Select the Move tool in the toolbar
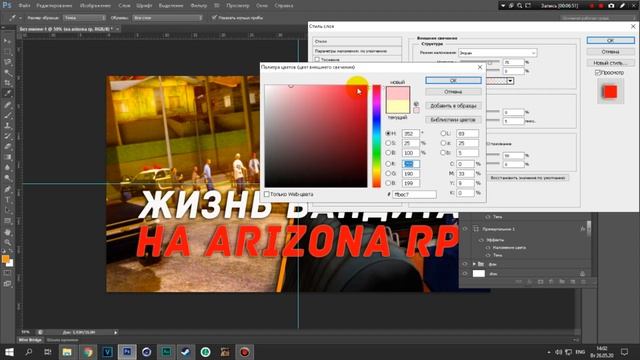The width and height of the screenshot is (640, 360). [7, 41]
